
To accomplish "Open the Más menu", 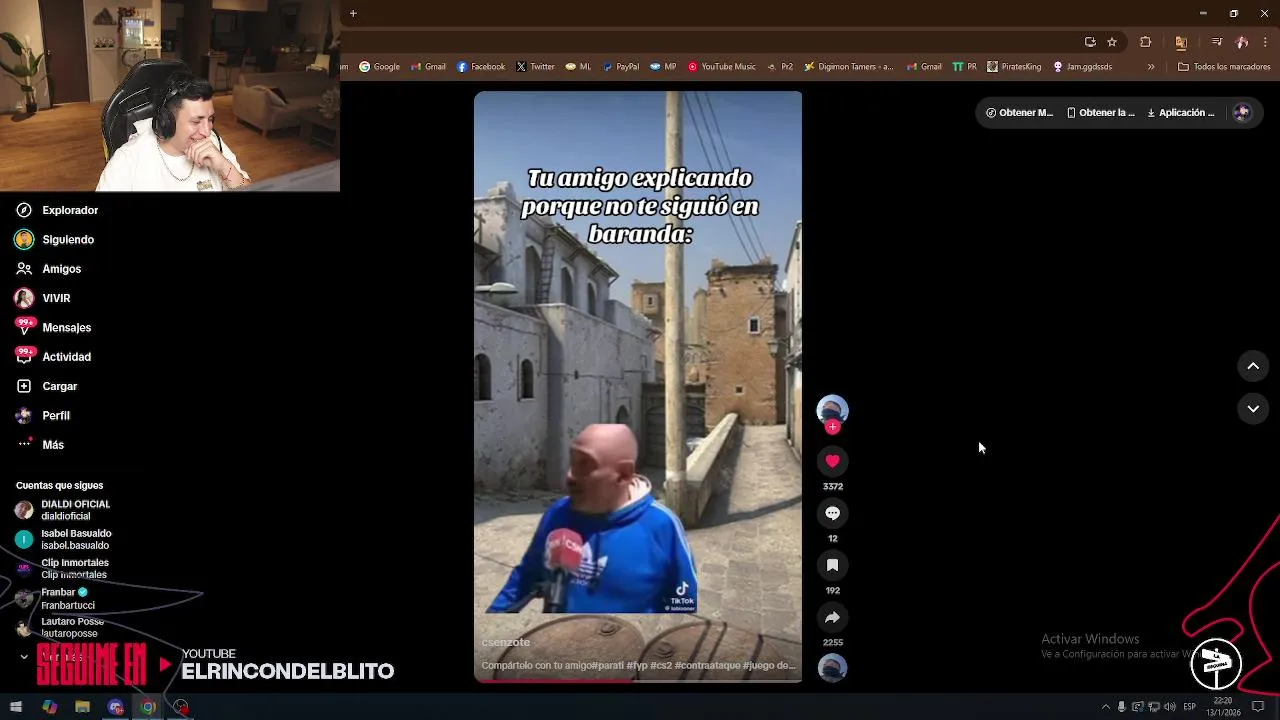I will (x=39, y=445).
